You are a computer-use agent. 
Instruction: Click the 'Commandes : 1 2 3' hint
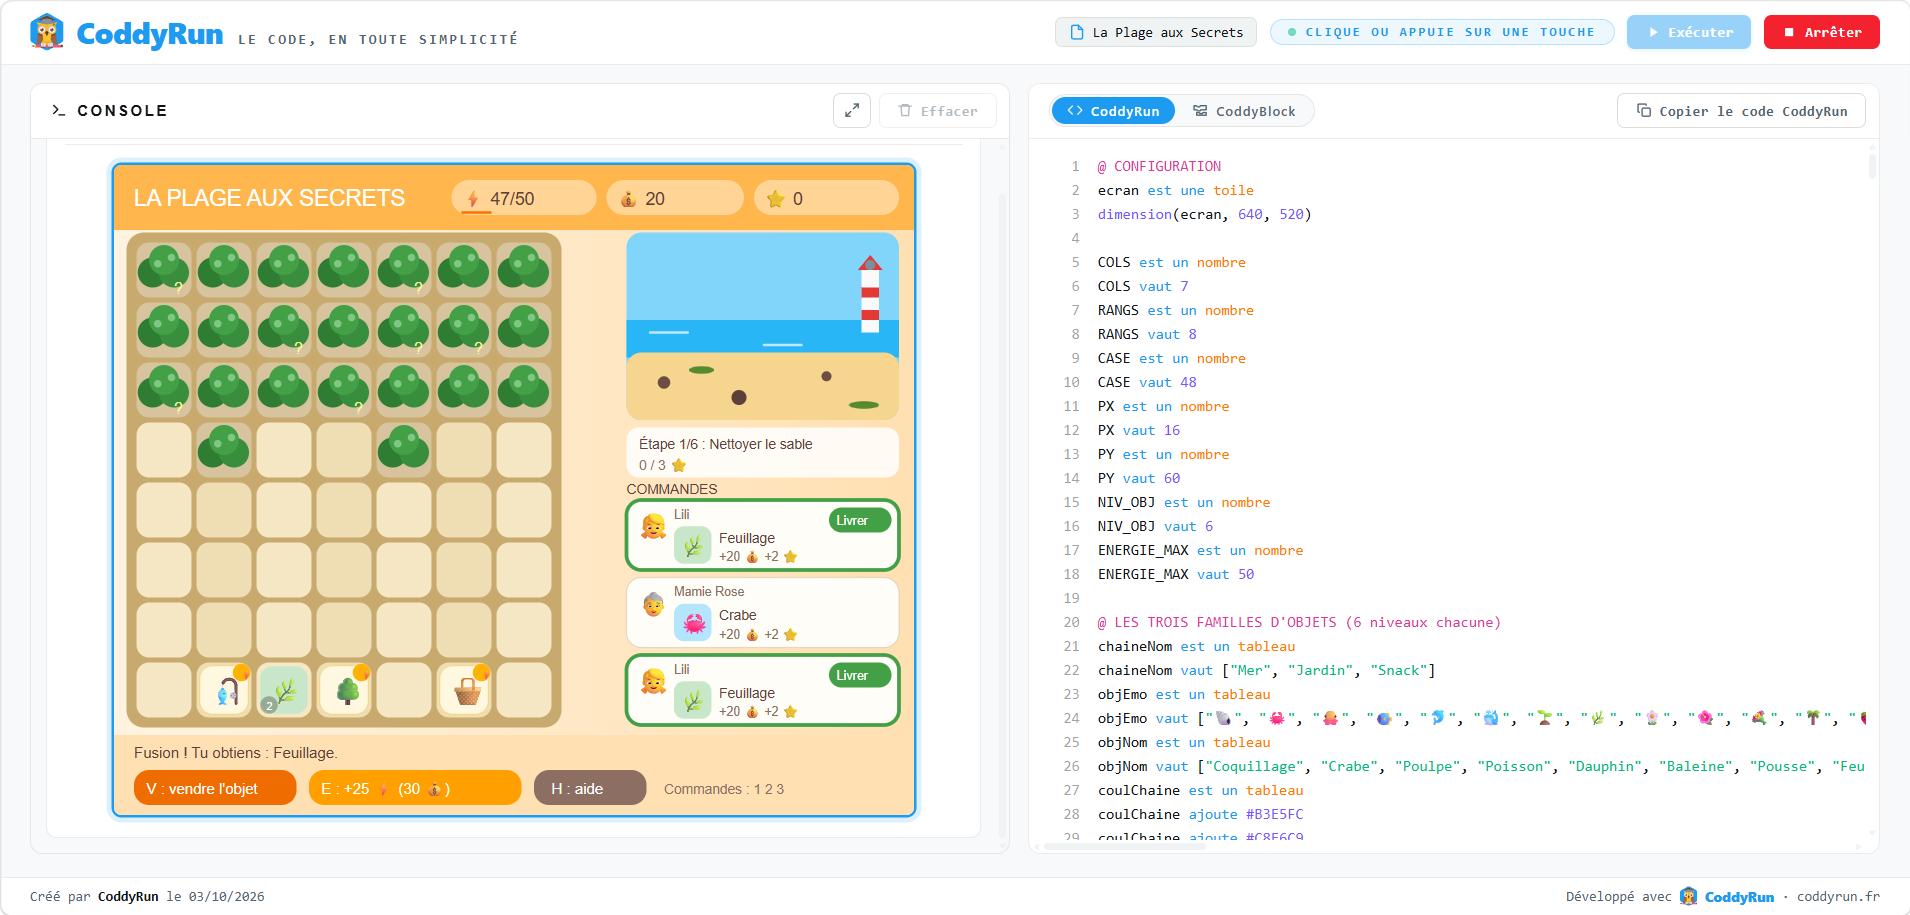point(724,789)
